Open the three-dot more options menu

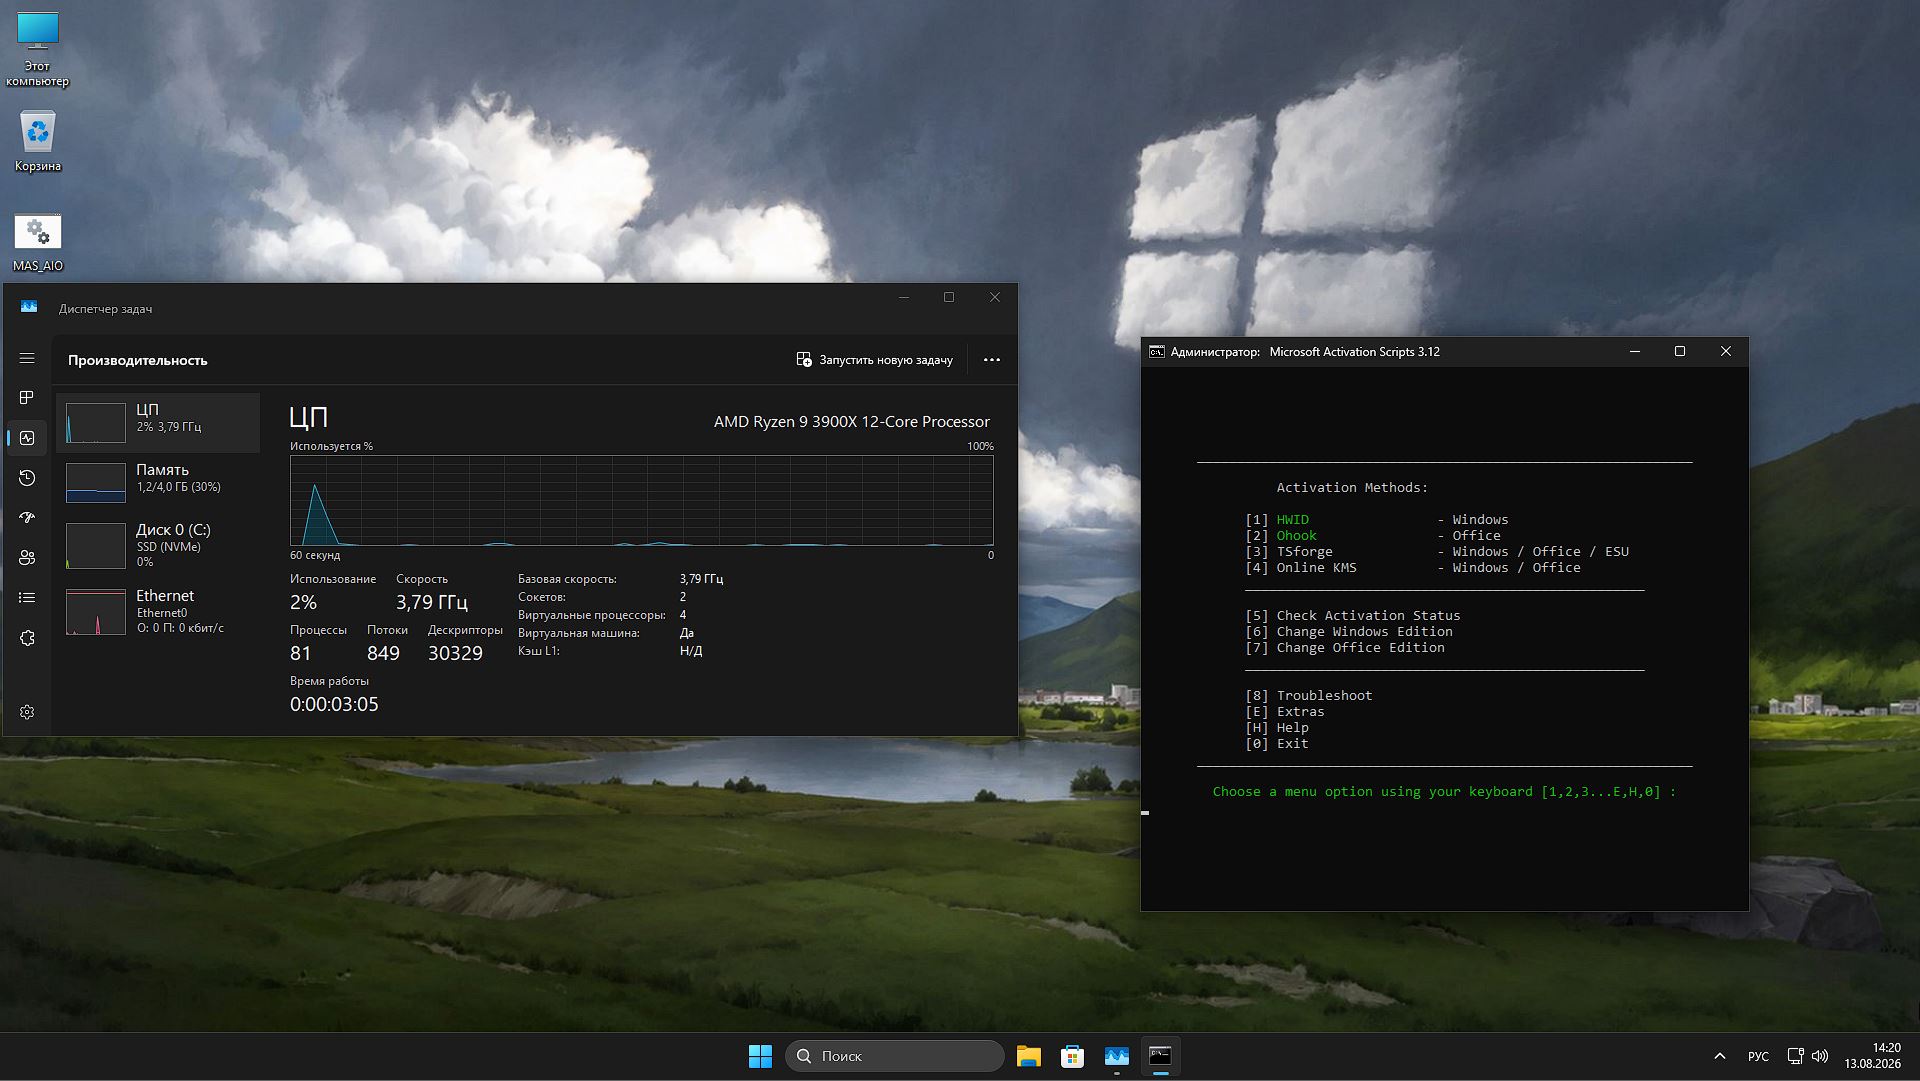(992, 360)
